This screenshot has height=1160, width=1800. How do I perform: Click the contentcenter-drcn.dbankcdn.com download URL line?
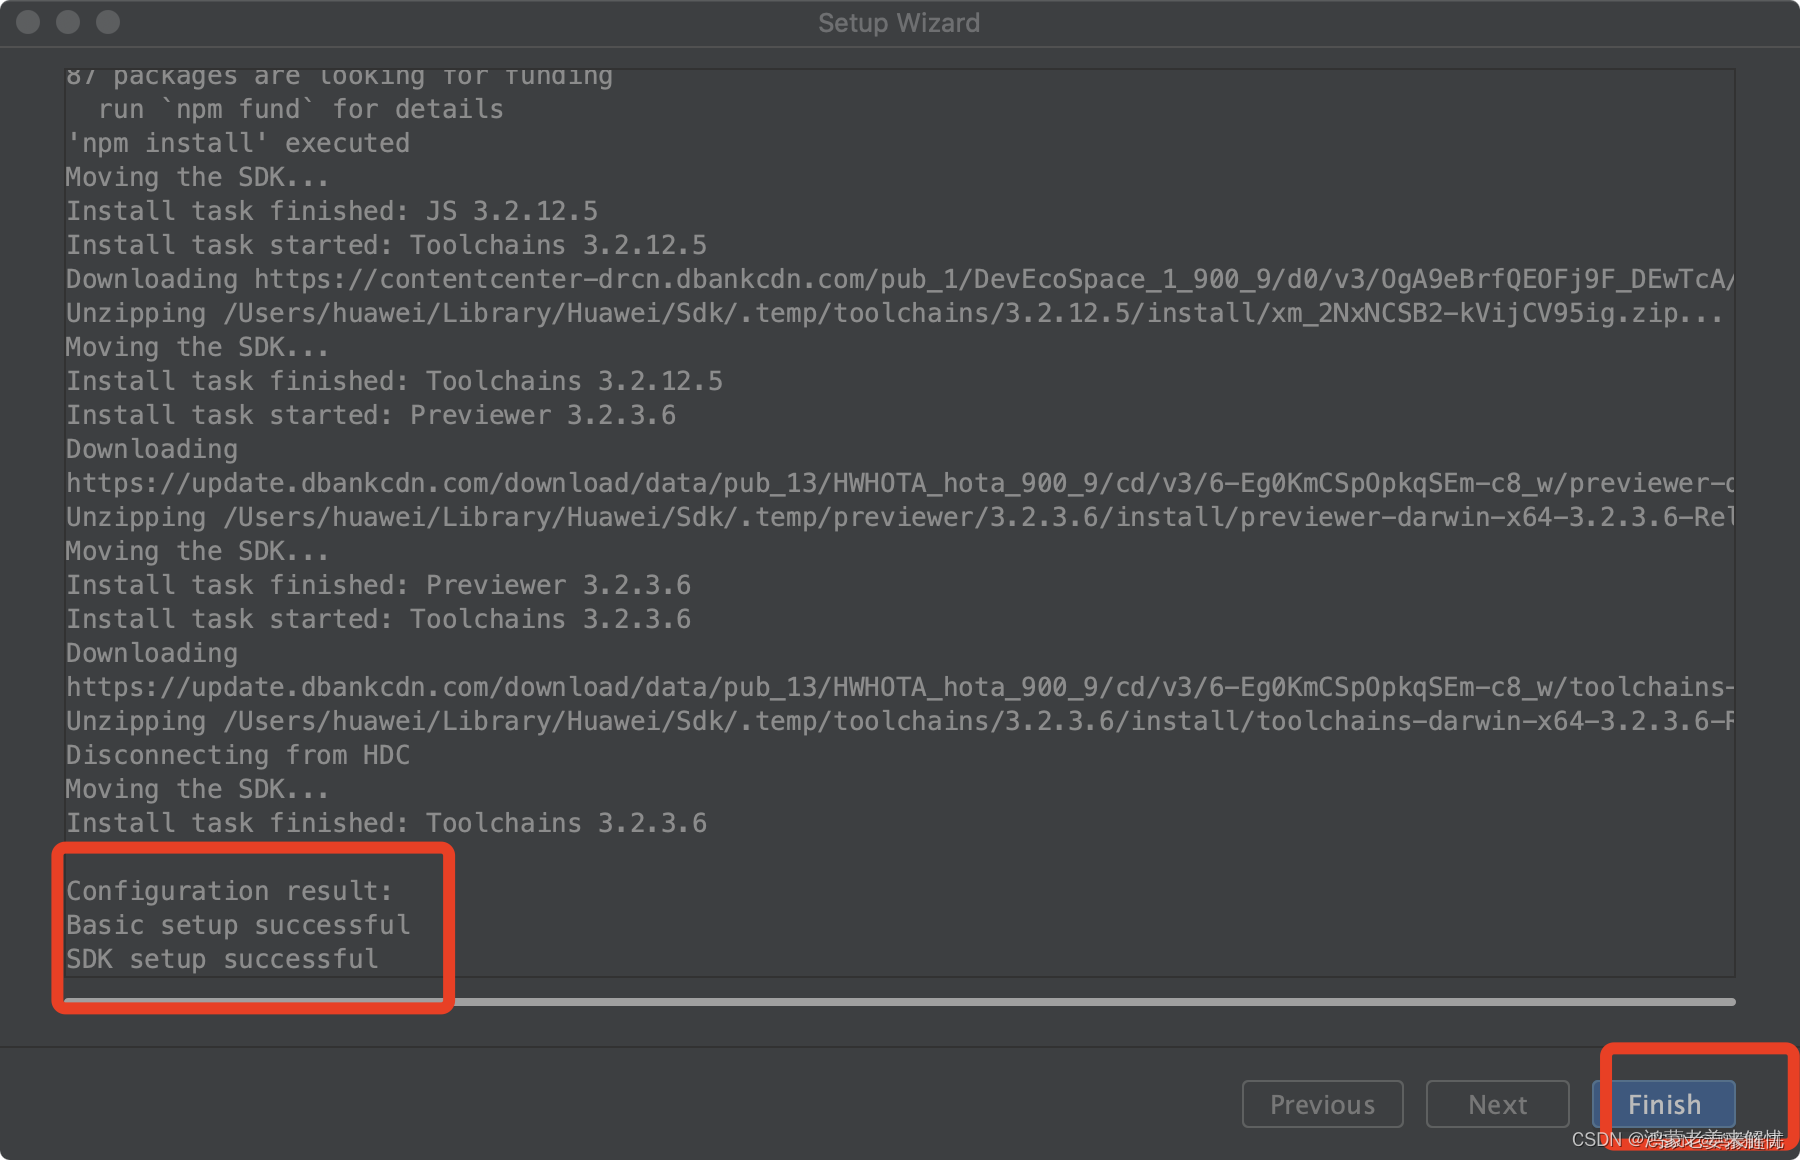900,279
